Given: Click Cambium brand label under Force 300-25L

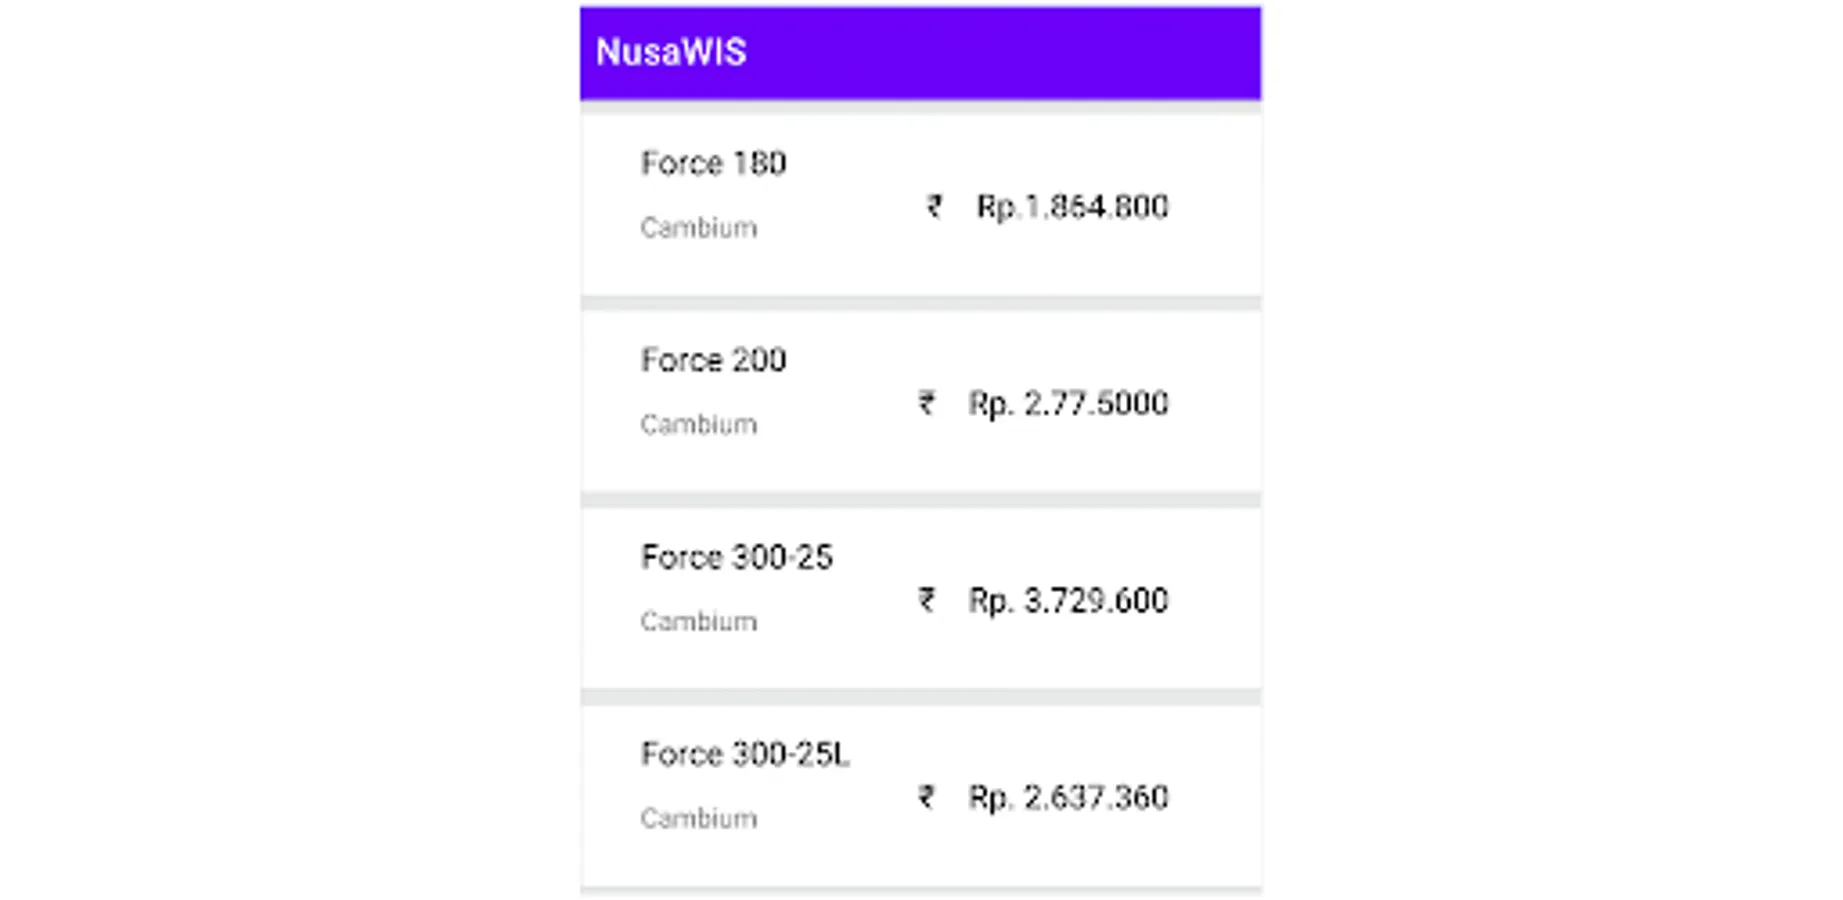Looking at the screenshot, I should (x=698, y=819).
